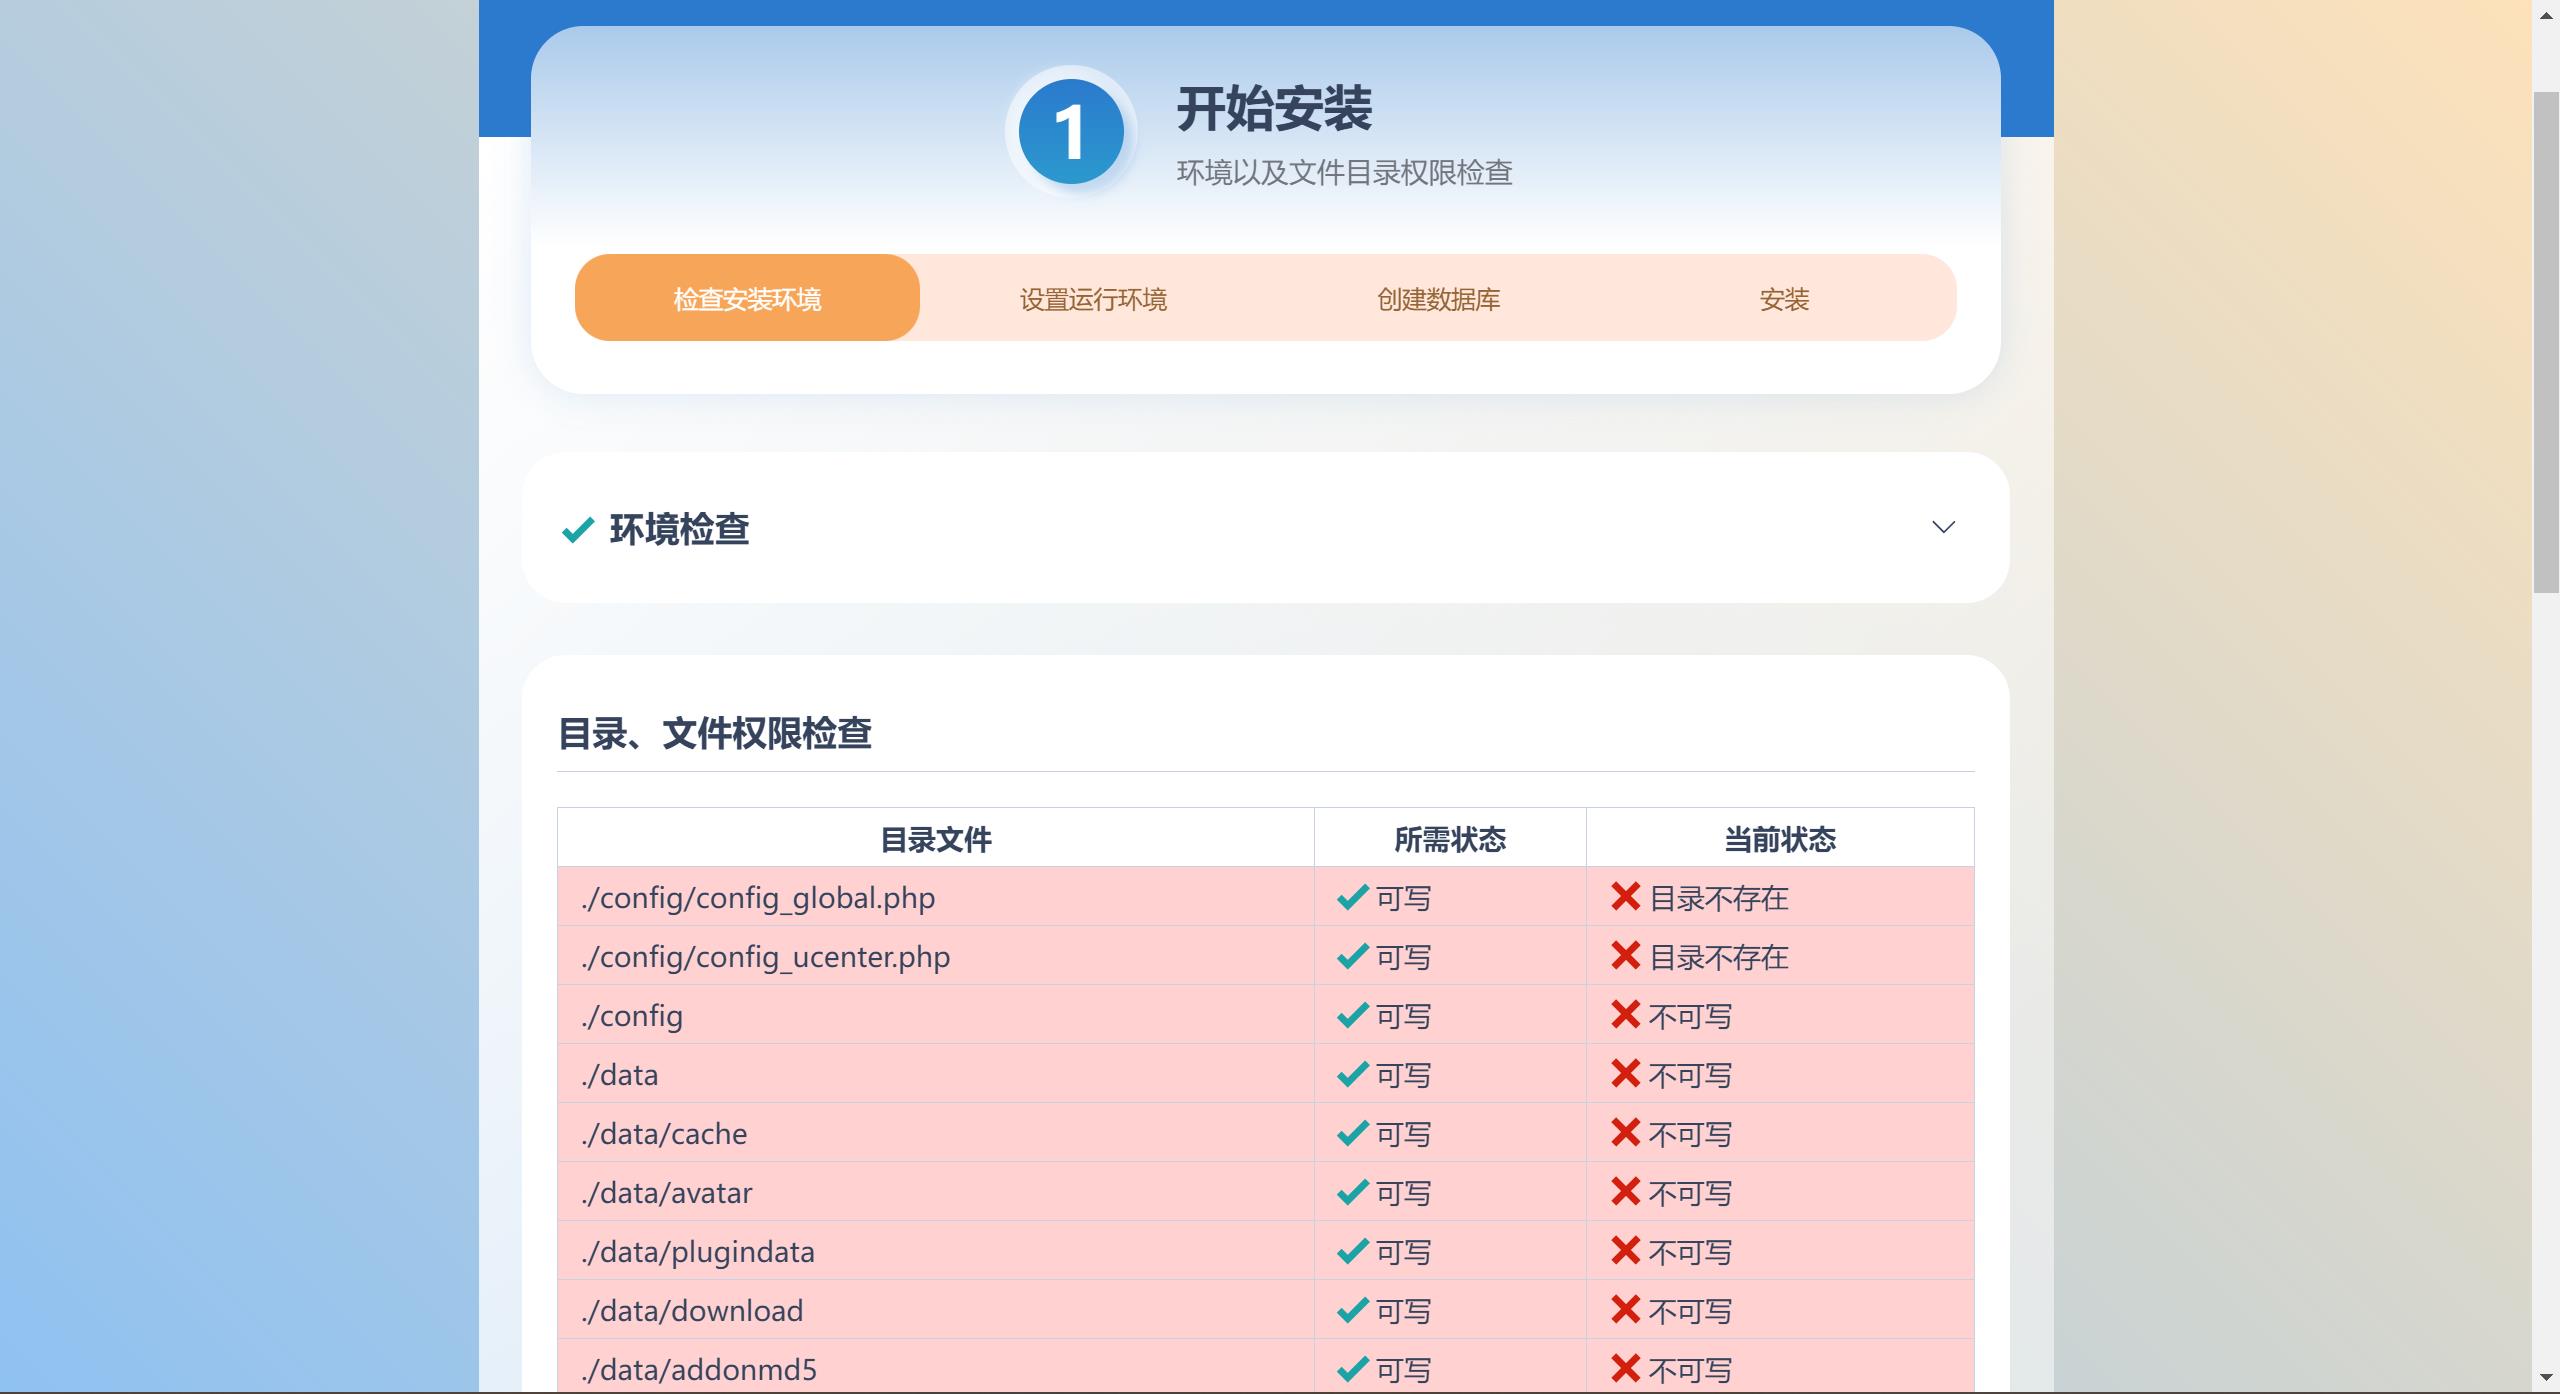2560x1394 pixels.
Task: Click green check in ./config row
Action: point(1352,1015)
